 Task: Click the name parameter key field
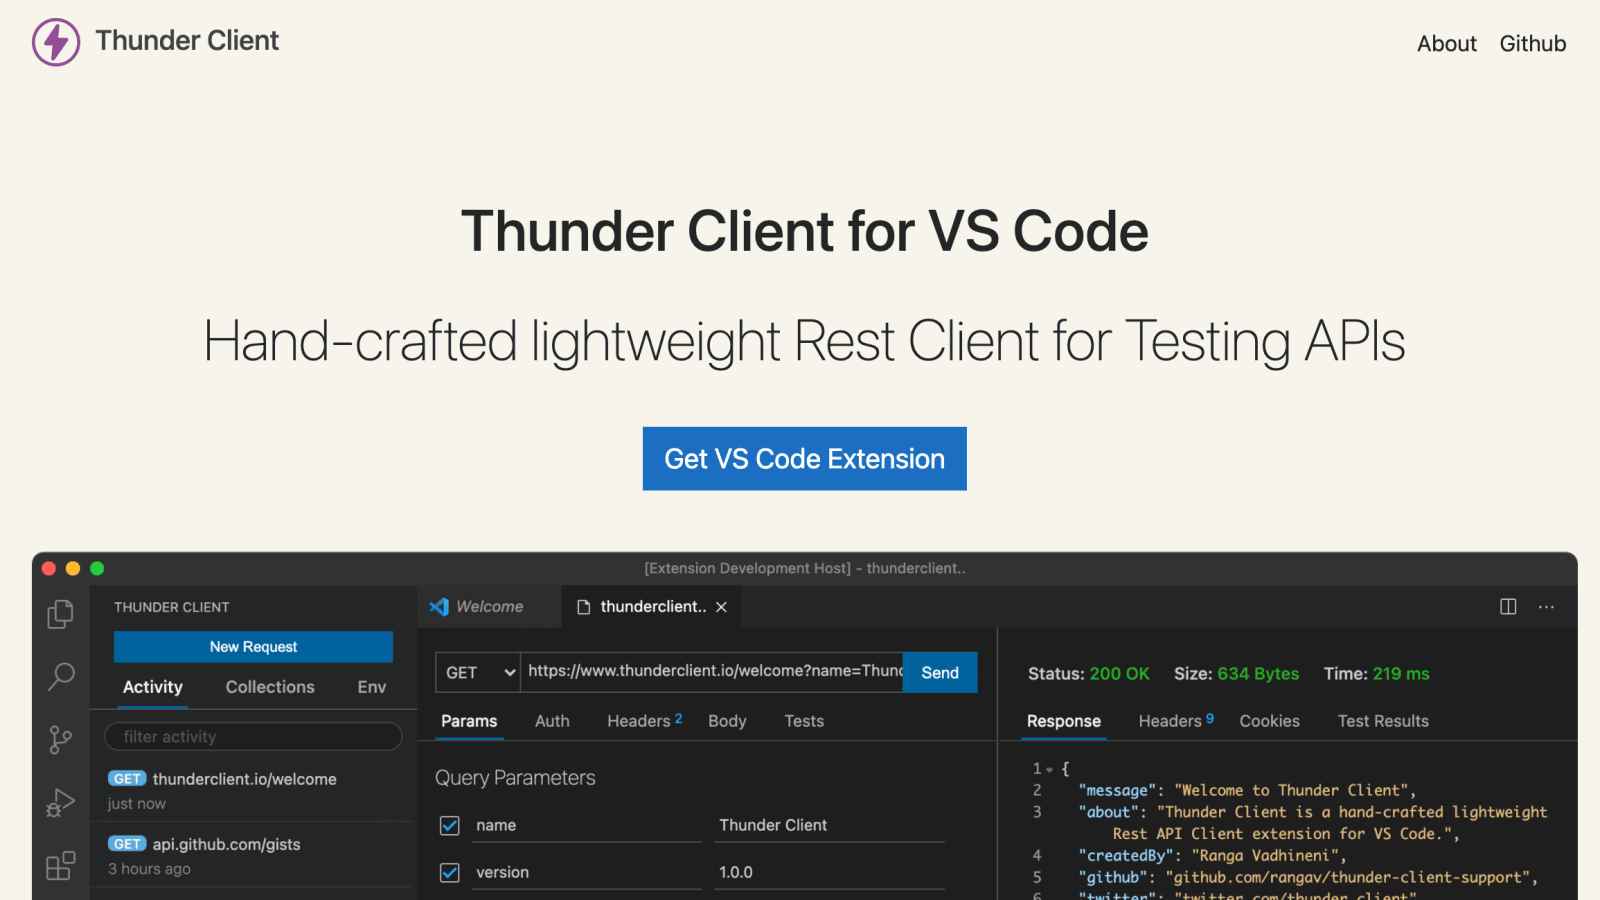click(x=587, y=826)
